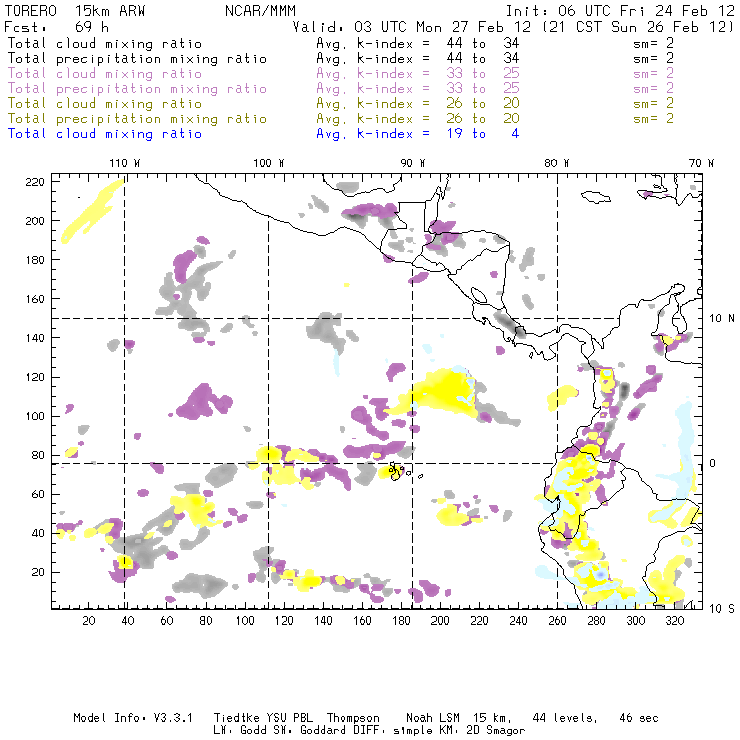Image resolution: width=740 pixels, height=740 pixels.
Task: Click the "10 N" latitude label
Action: (722, 319)
